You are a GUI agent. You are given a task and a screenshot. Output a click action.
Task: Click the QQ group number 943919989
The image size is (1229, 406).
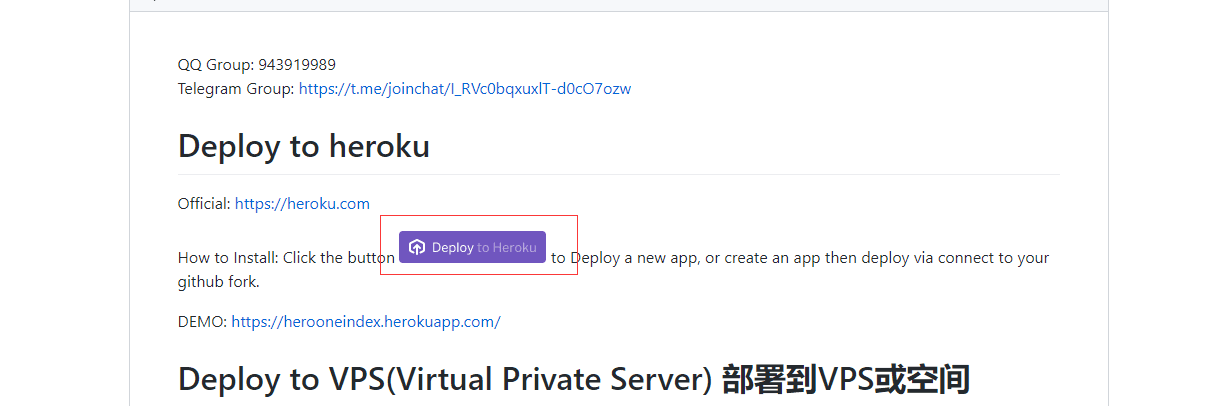pos(297,65)
